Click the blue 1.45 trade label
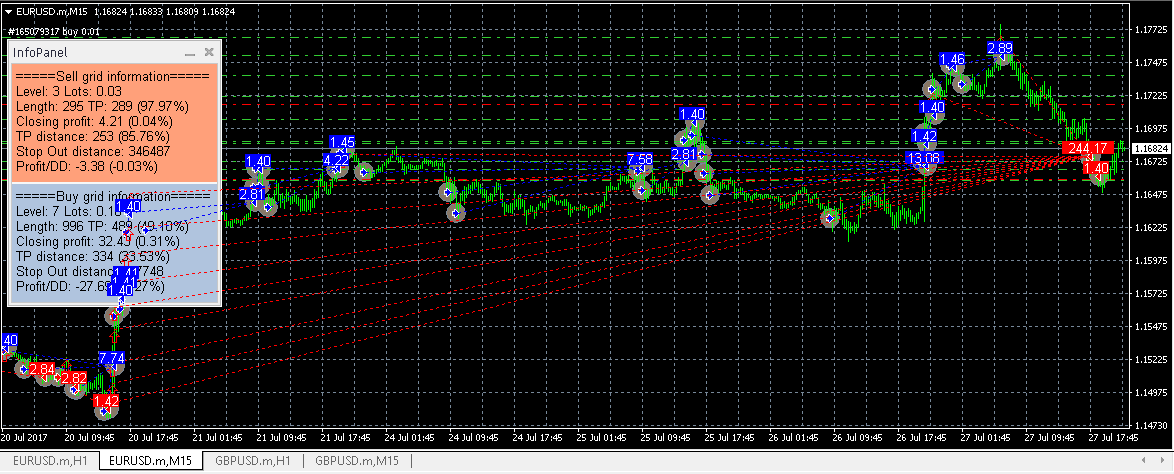1174x474 pixels. (x=341, y=142)
